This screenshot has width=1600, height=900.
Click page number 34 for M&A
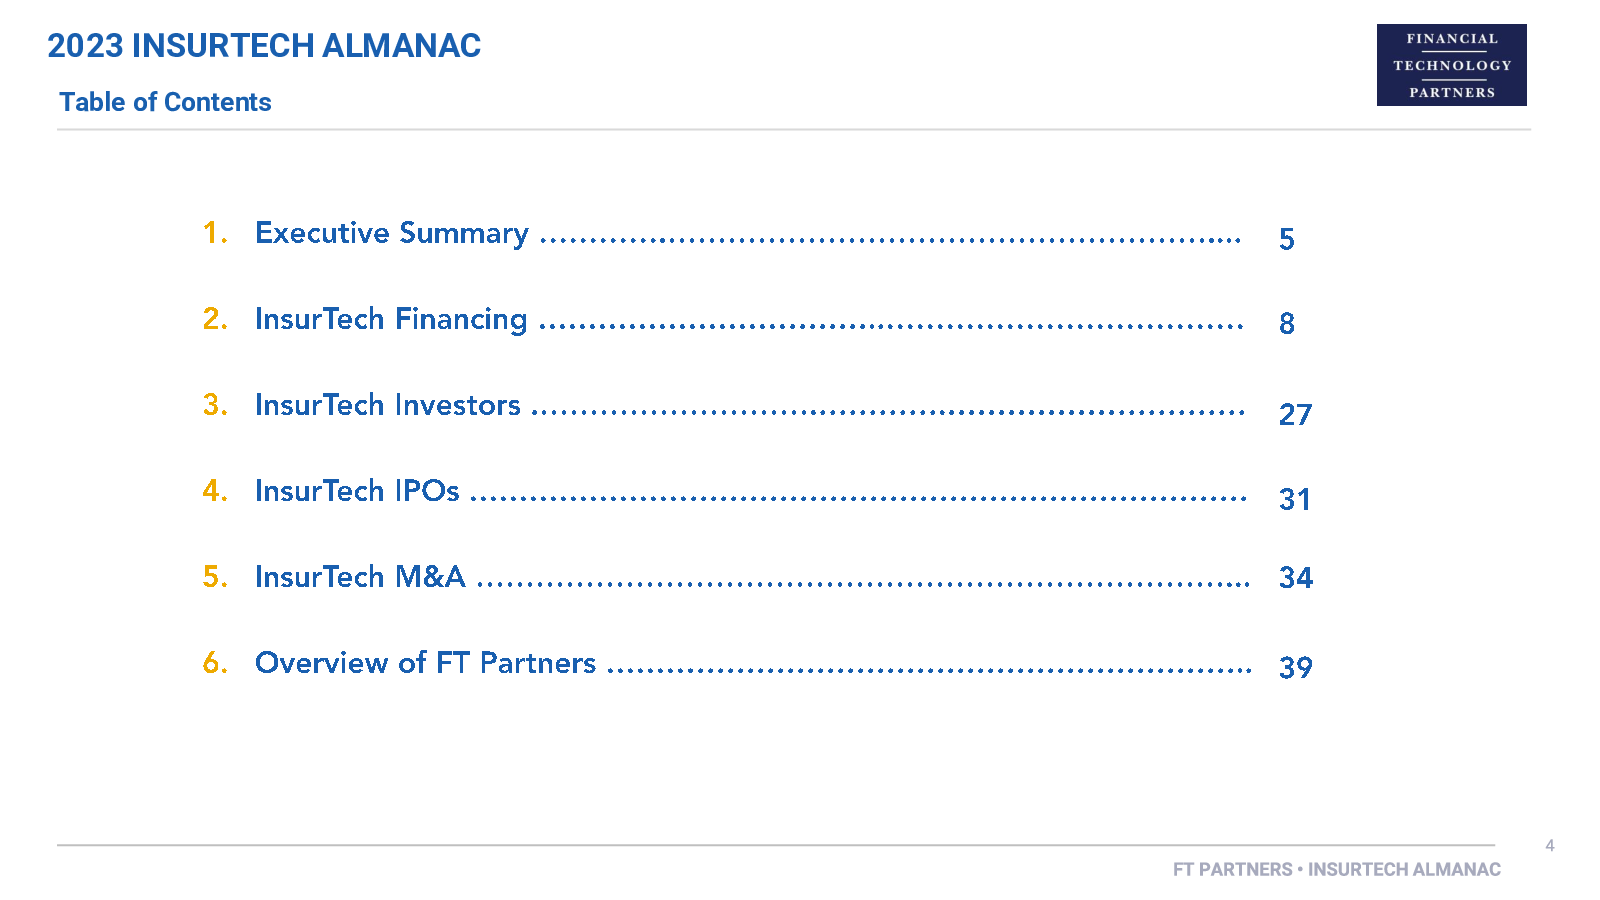1296,577
